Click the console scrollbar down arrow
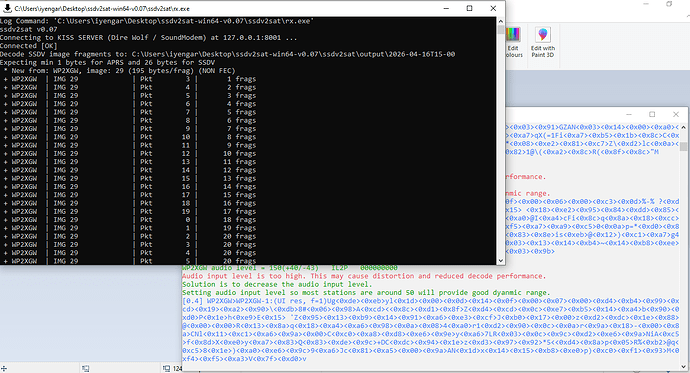This screenshot has height=373, width=690. (x=501, y=260)
